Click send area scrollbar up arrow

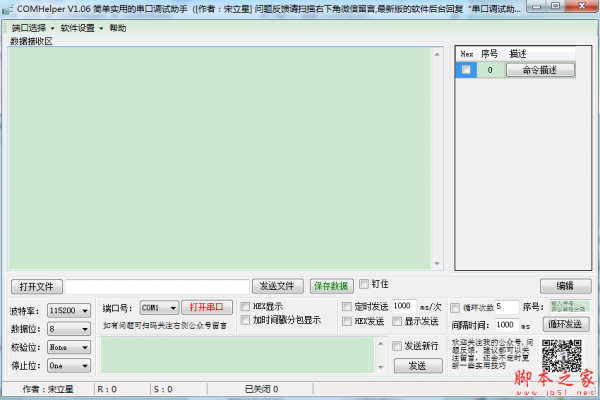click(380, 344)
